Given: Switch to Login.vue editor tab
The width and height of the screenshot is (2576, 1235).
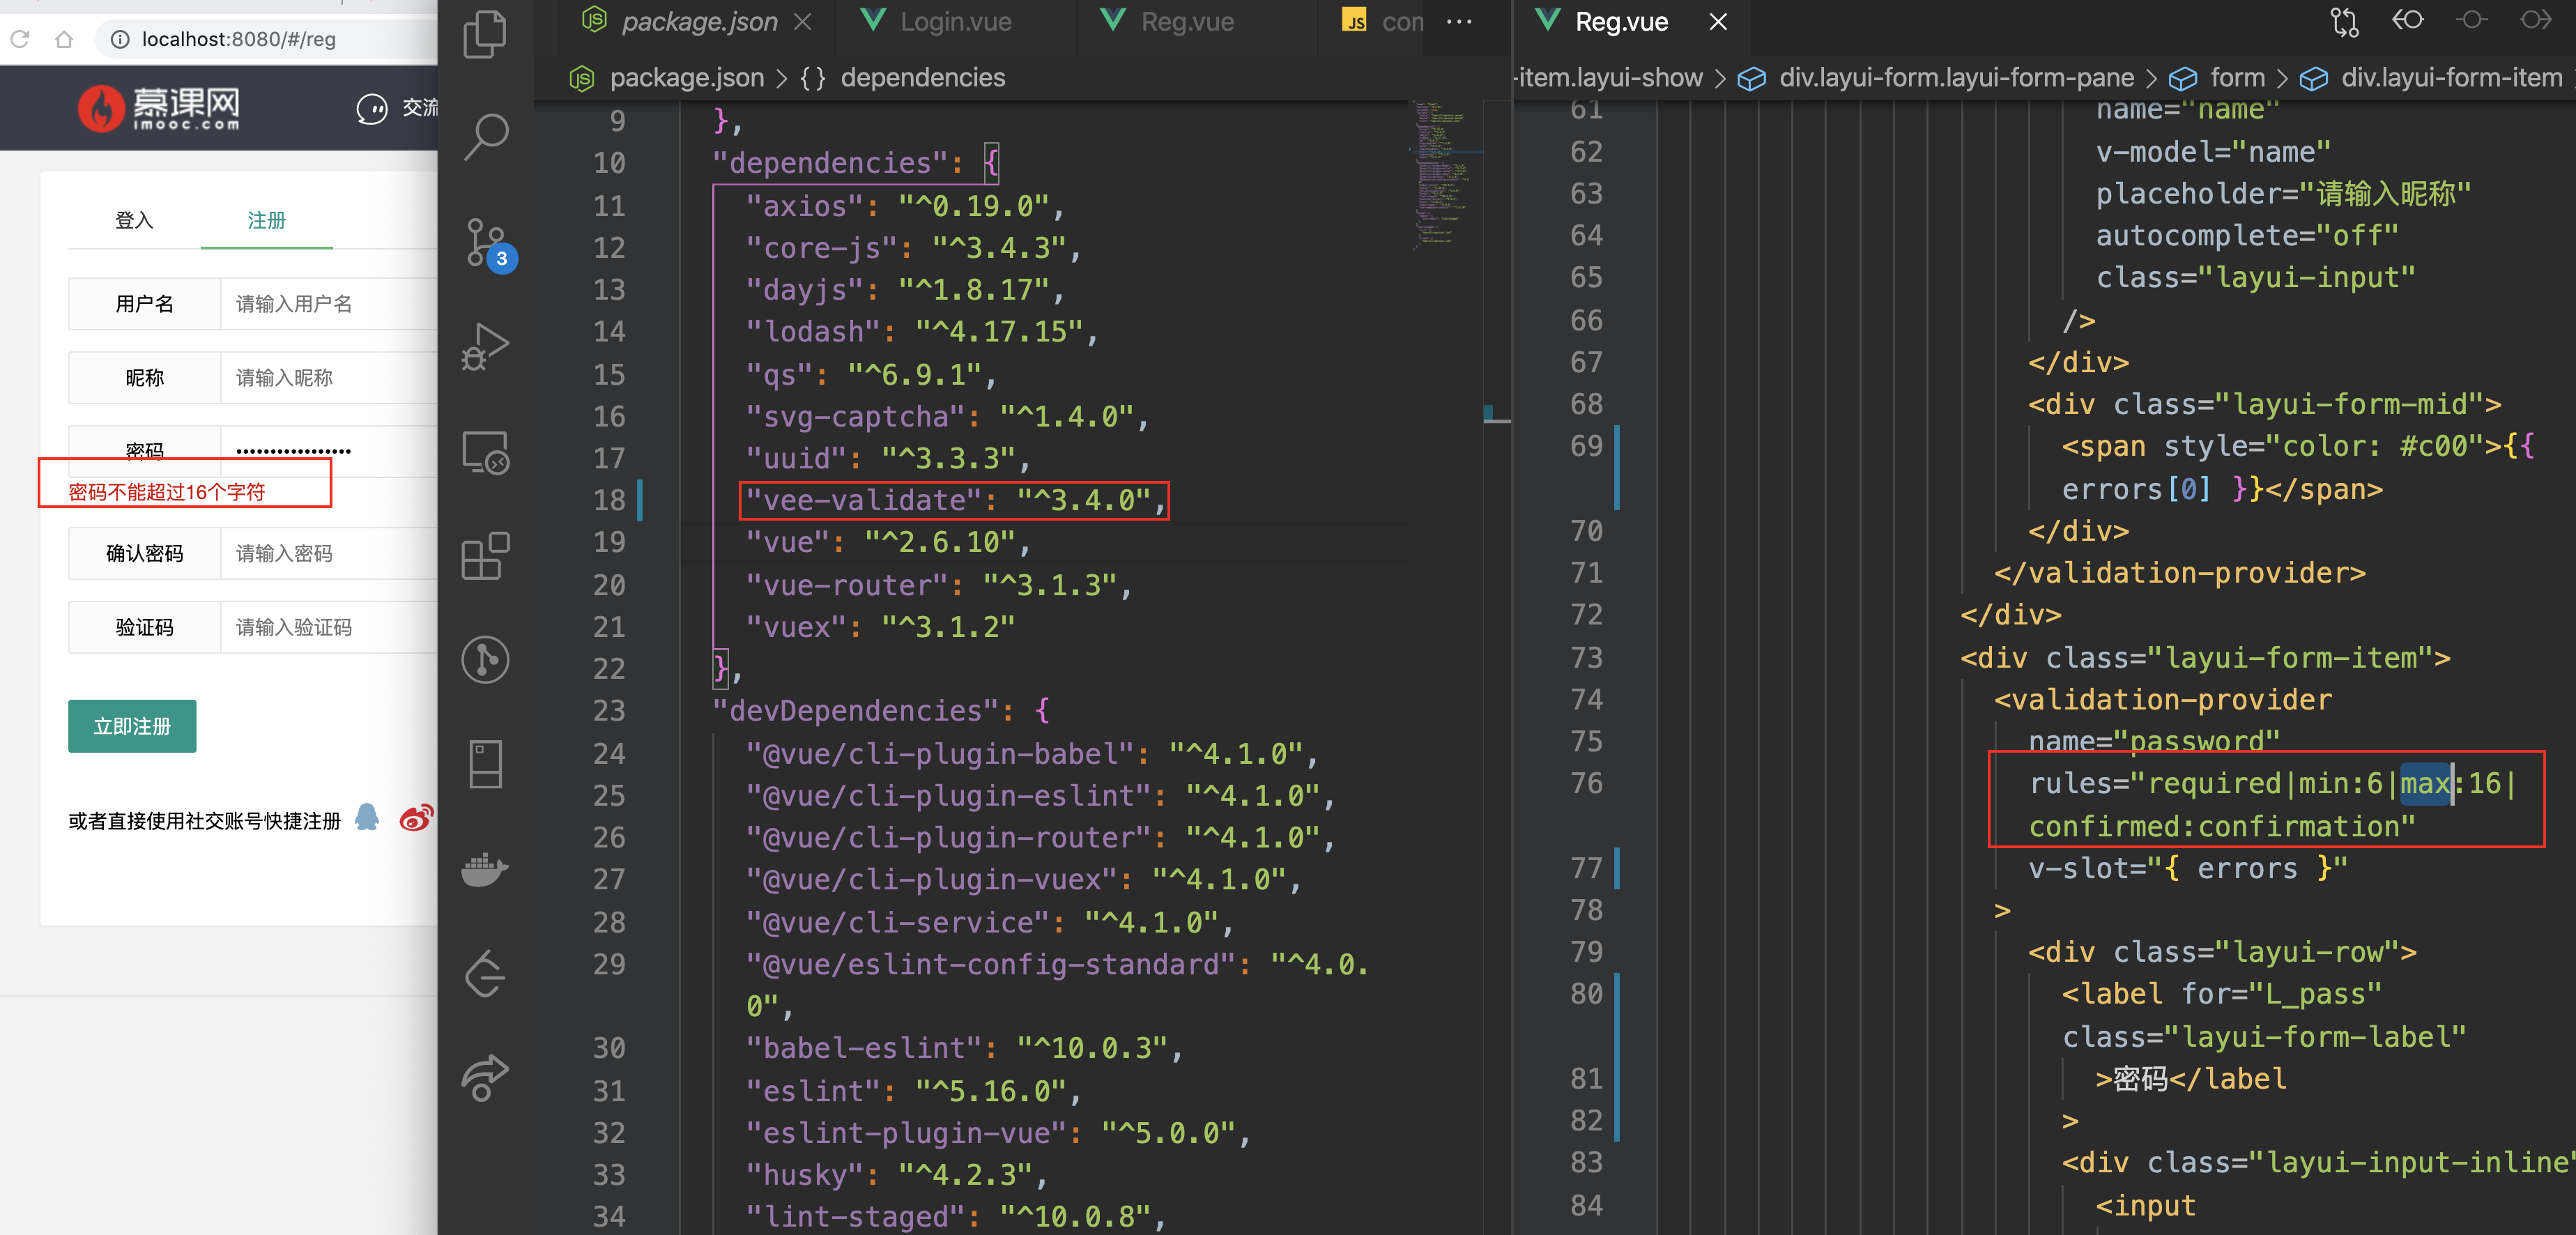Looking at the screenshot, I should (x=956, y=21).
